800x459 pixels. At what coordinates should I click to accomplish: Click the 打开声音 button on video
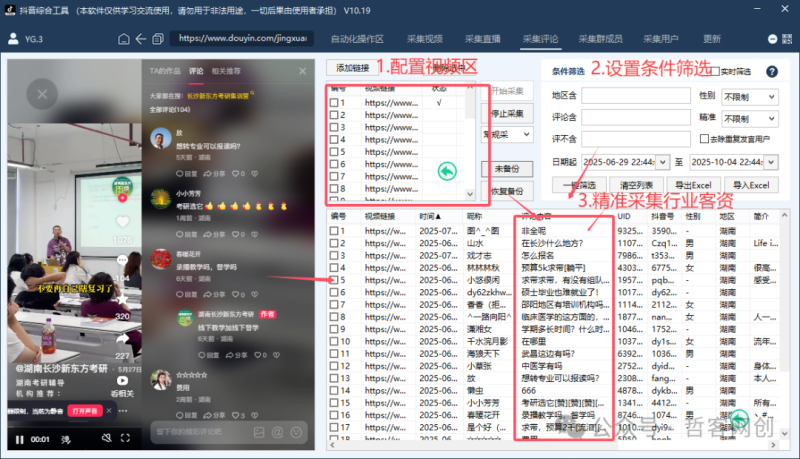click(85, 411)
